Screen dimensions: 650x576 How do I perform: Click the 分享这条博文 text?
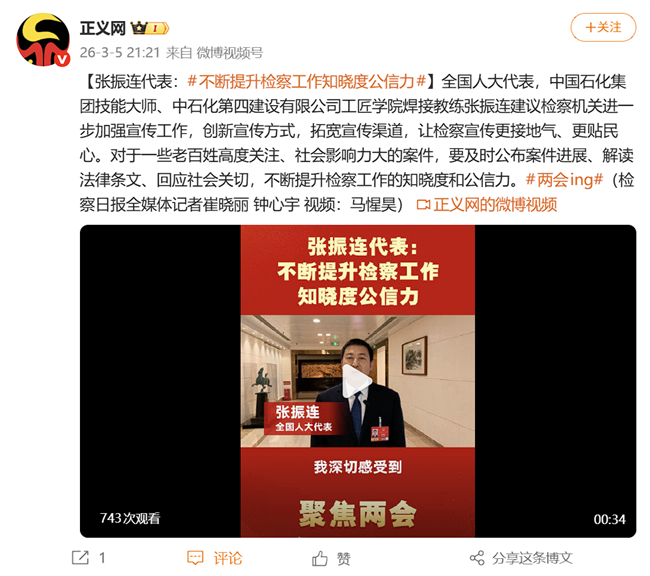[532, 558]
